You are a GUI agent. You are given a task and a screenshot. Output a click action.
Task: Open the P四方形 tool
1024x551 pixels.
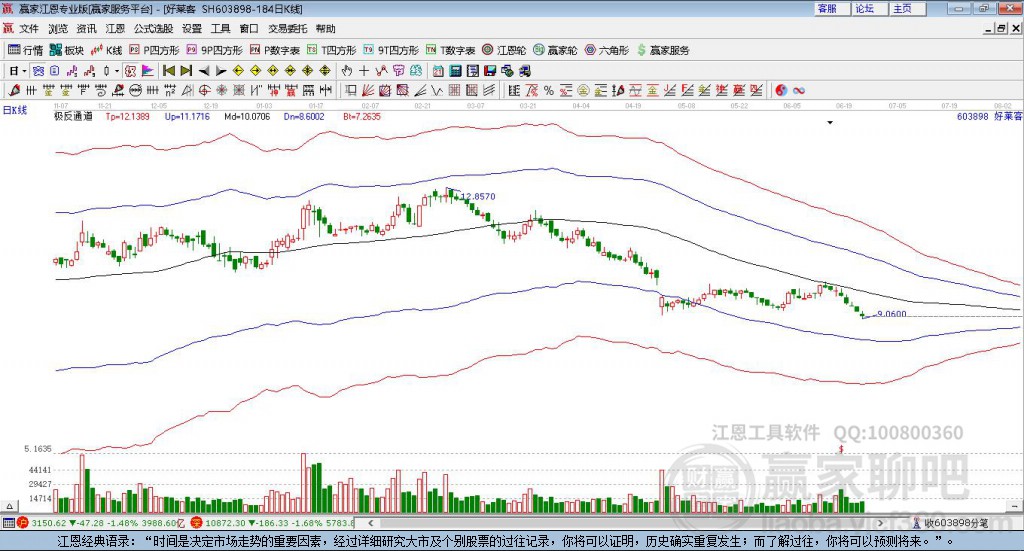tap(154, 50)
